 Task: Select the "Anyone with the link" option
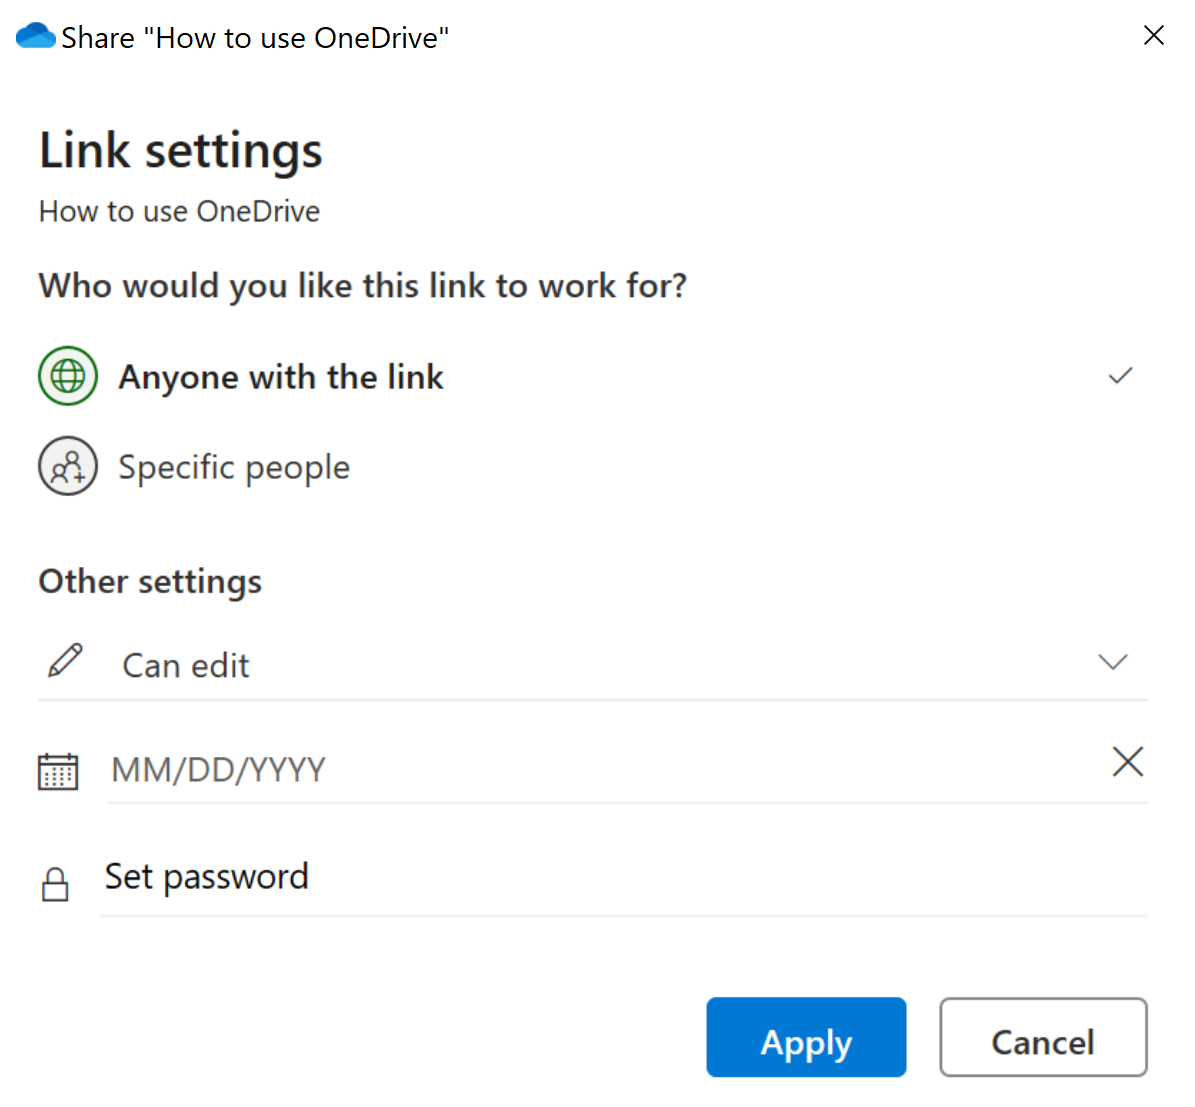[x=281, y=377]
